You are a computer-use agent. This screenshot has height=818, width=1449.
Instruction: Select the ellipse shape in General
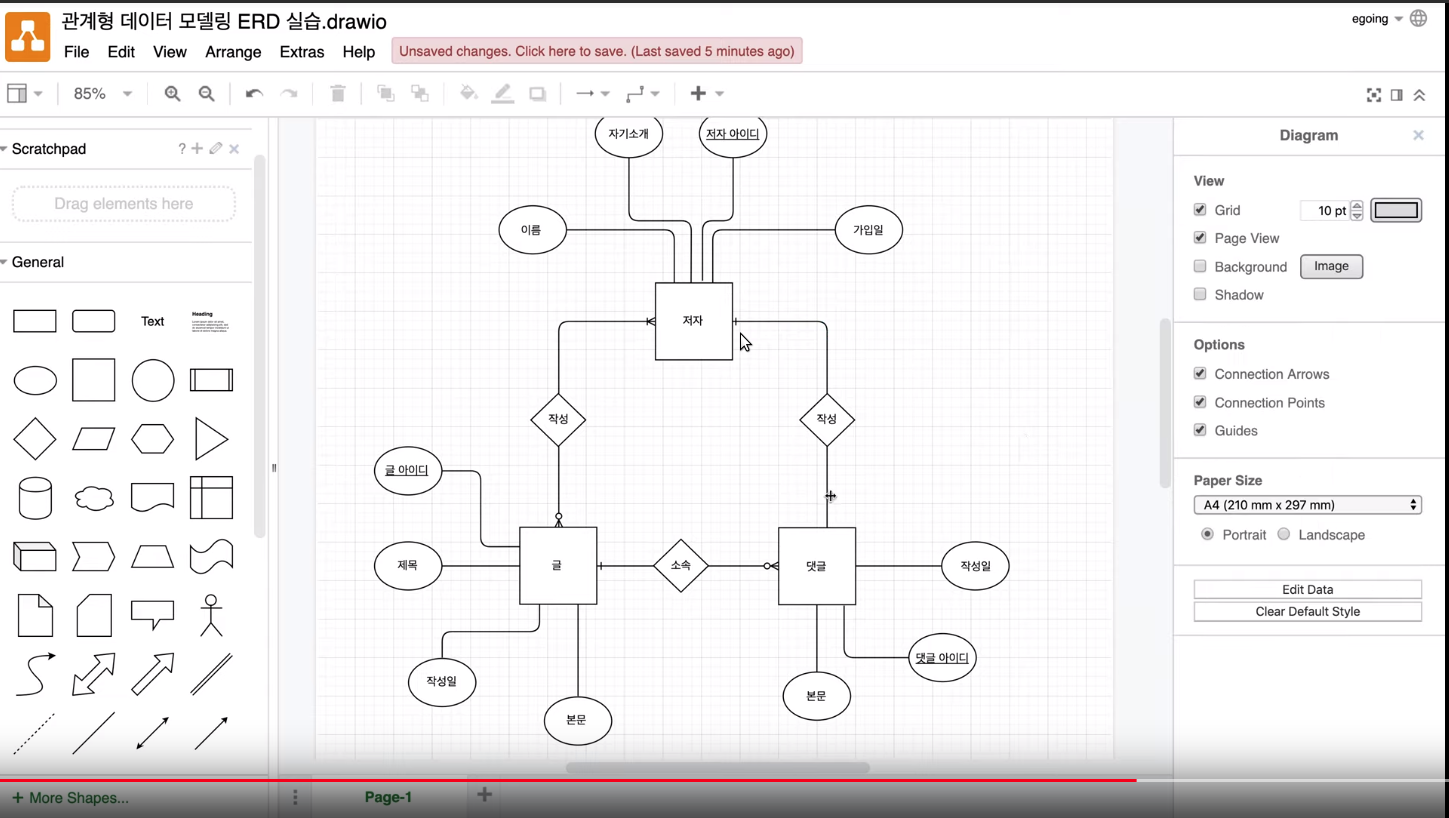(x=35, y=380)
